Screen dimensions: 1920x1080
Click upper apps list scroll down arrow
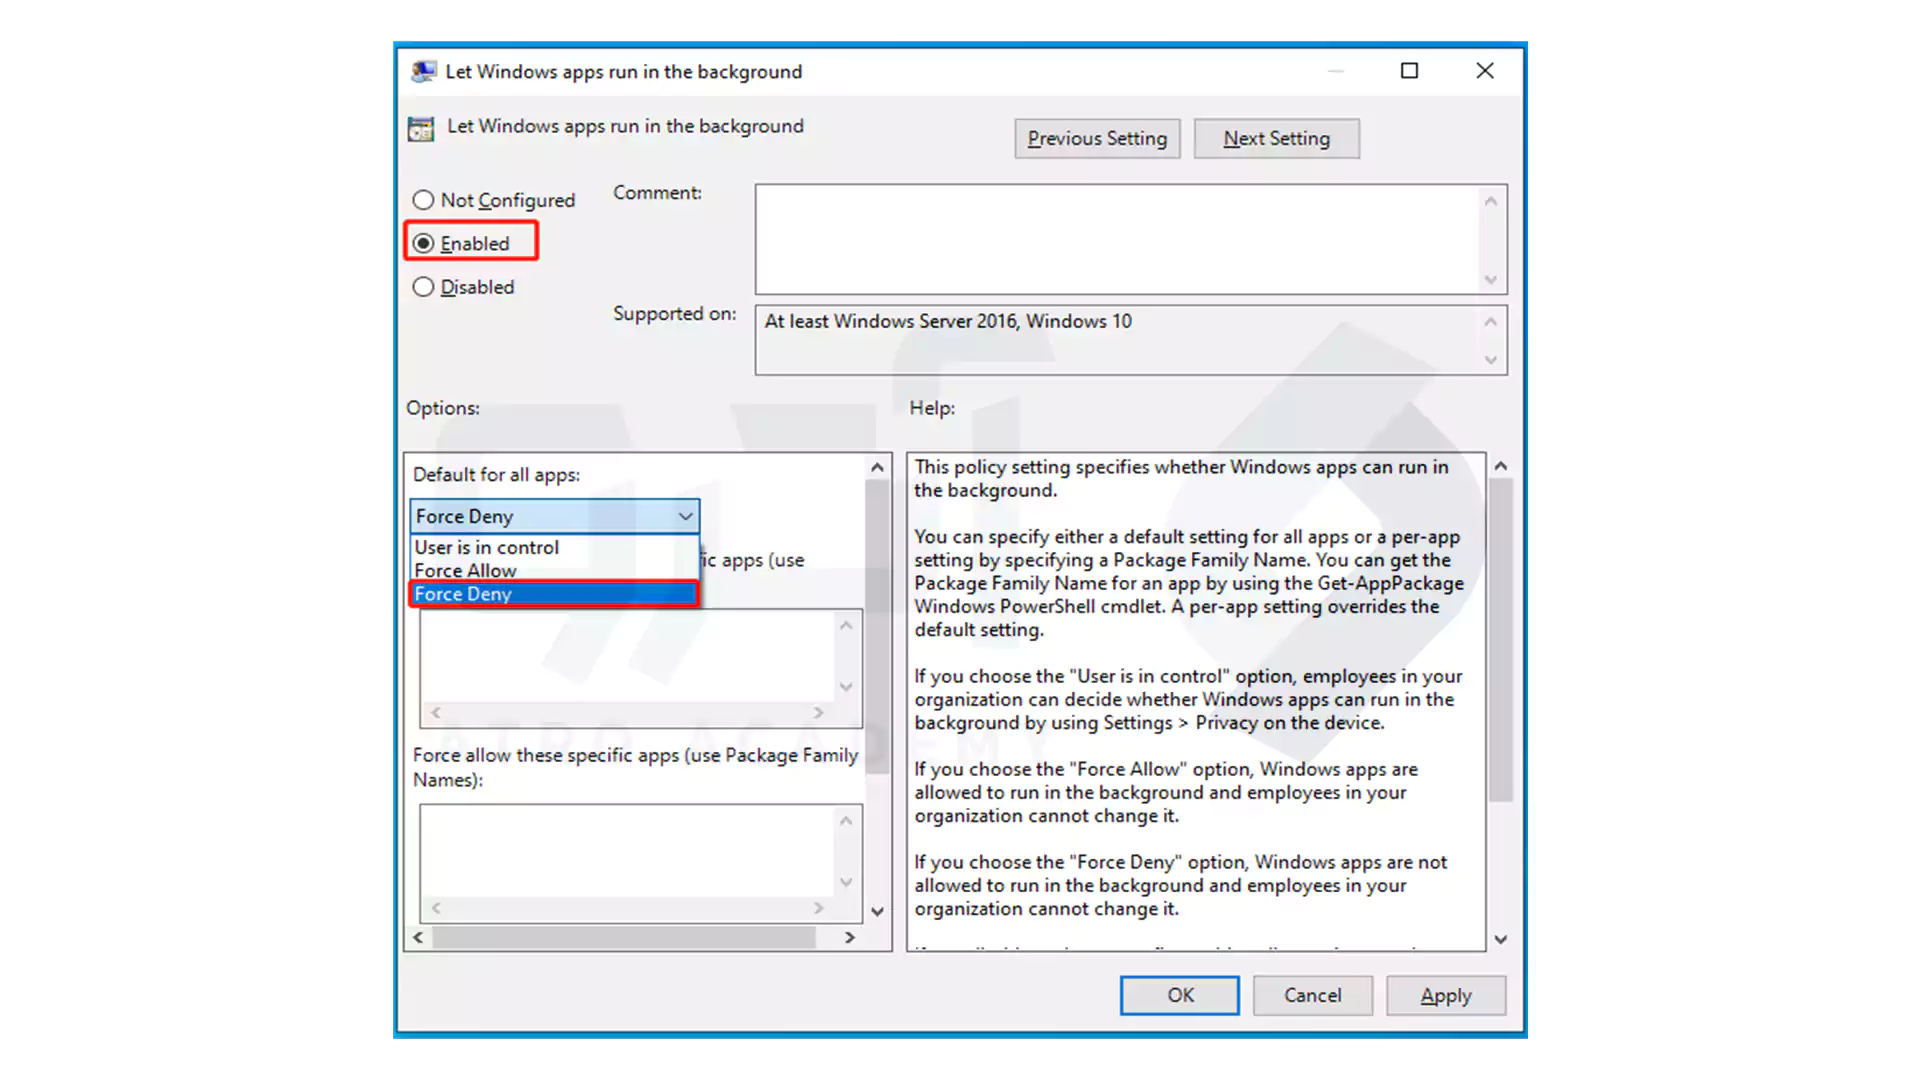[846, 687]
